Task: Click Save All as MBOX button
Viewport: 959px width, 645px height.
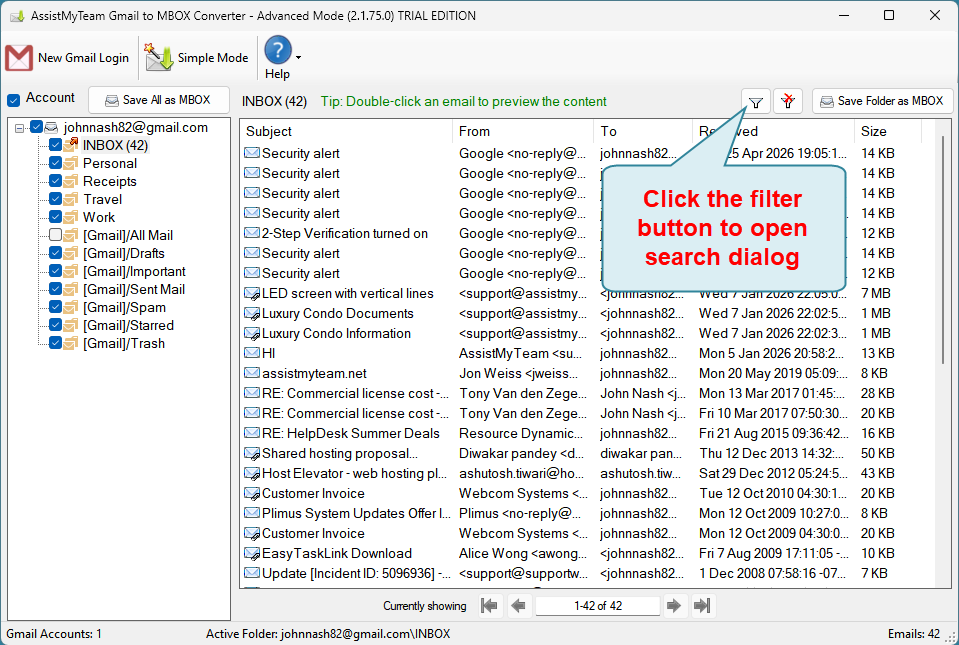Action: (x=159, y=100)
